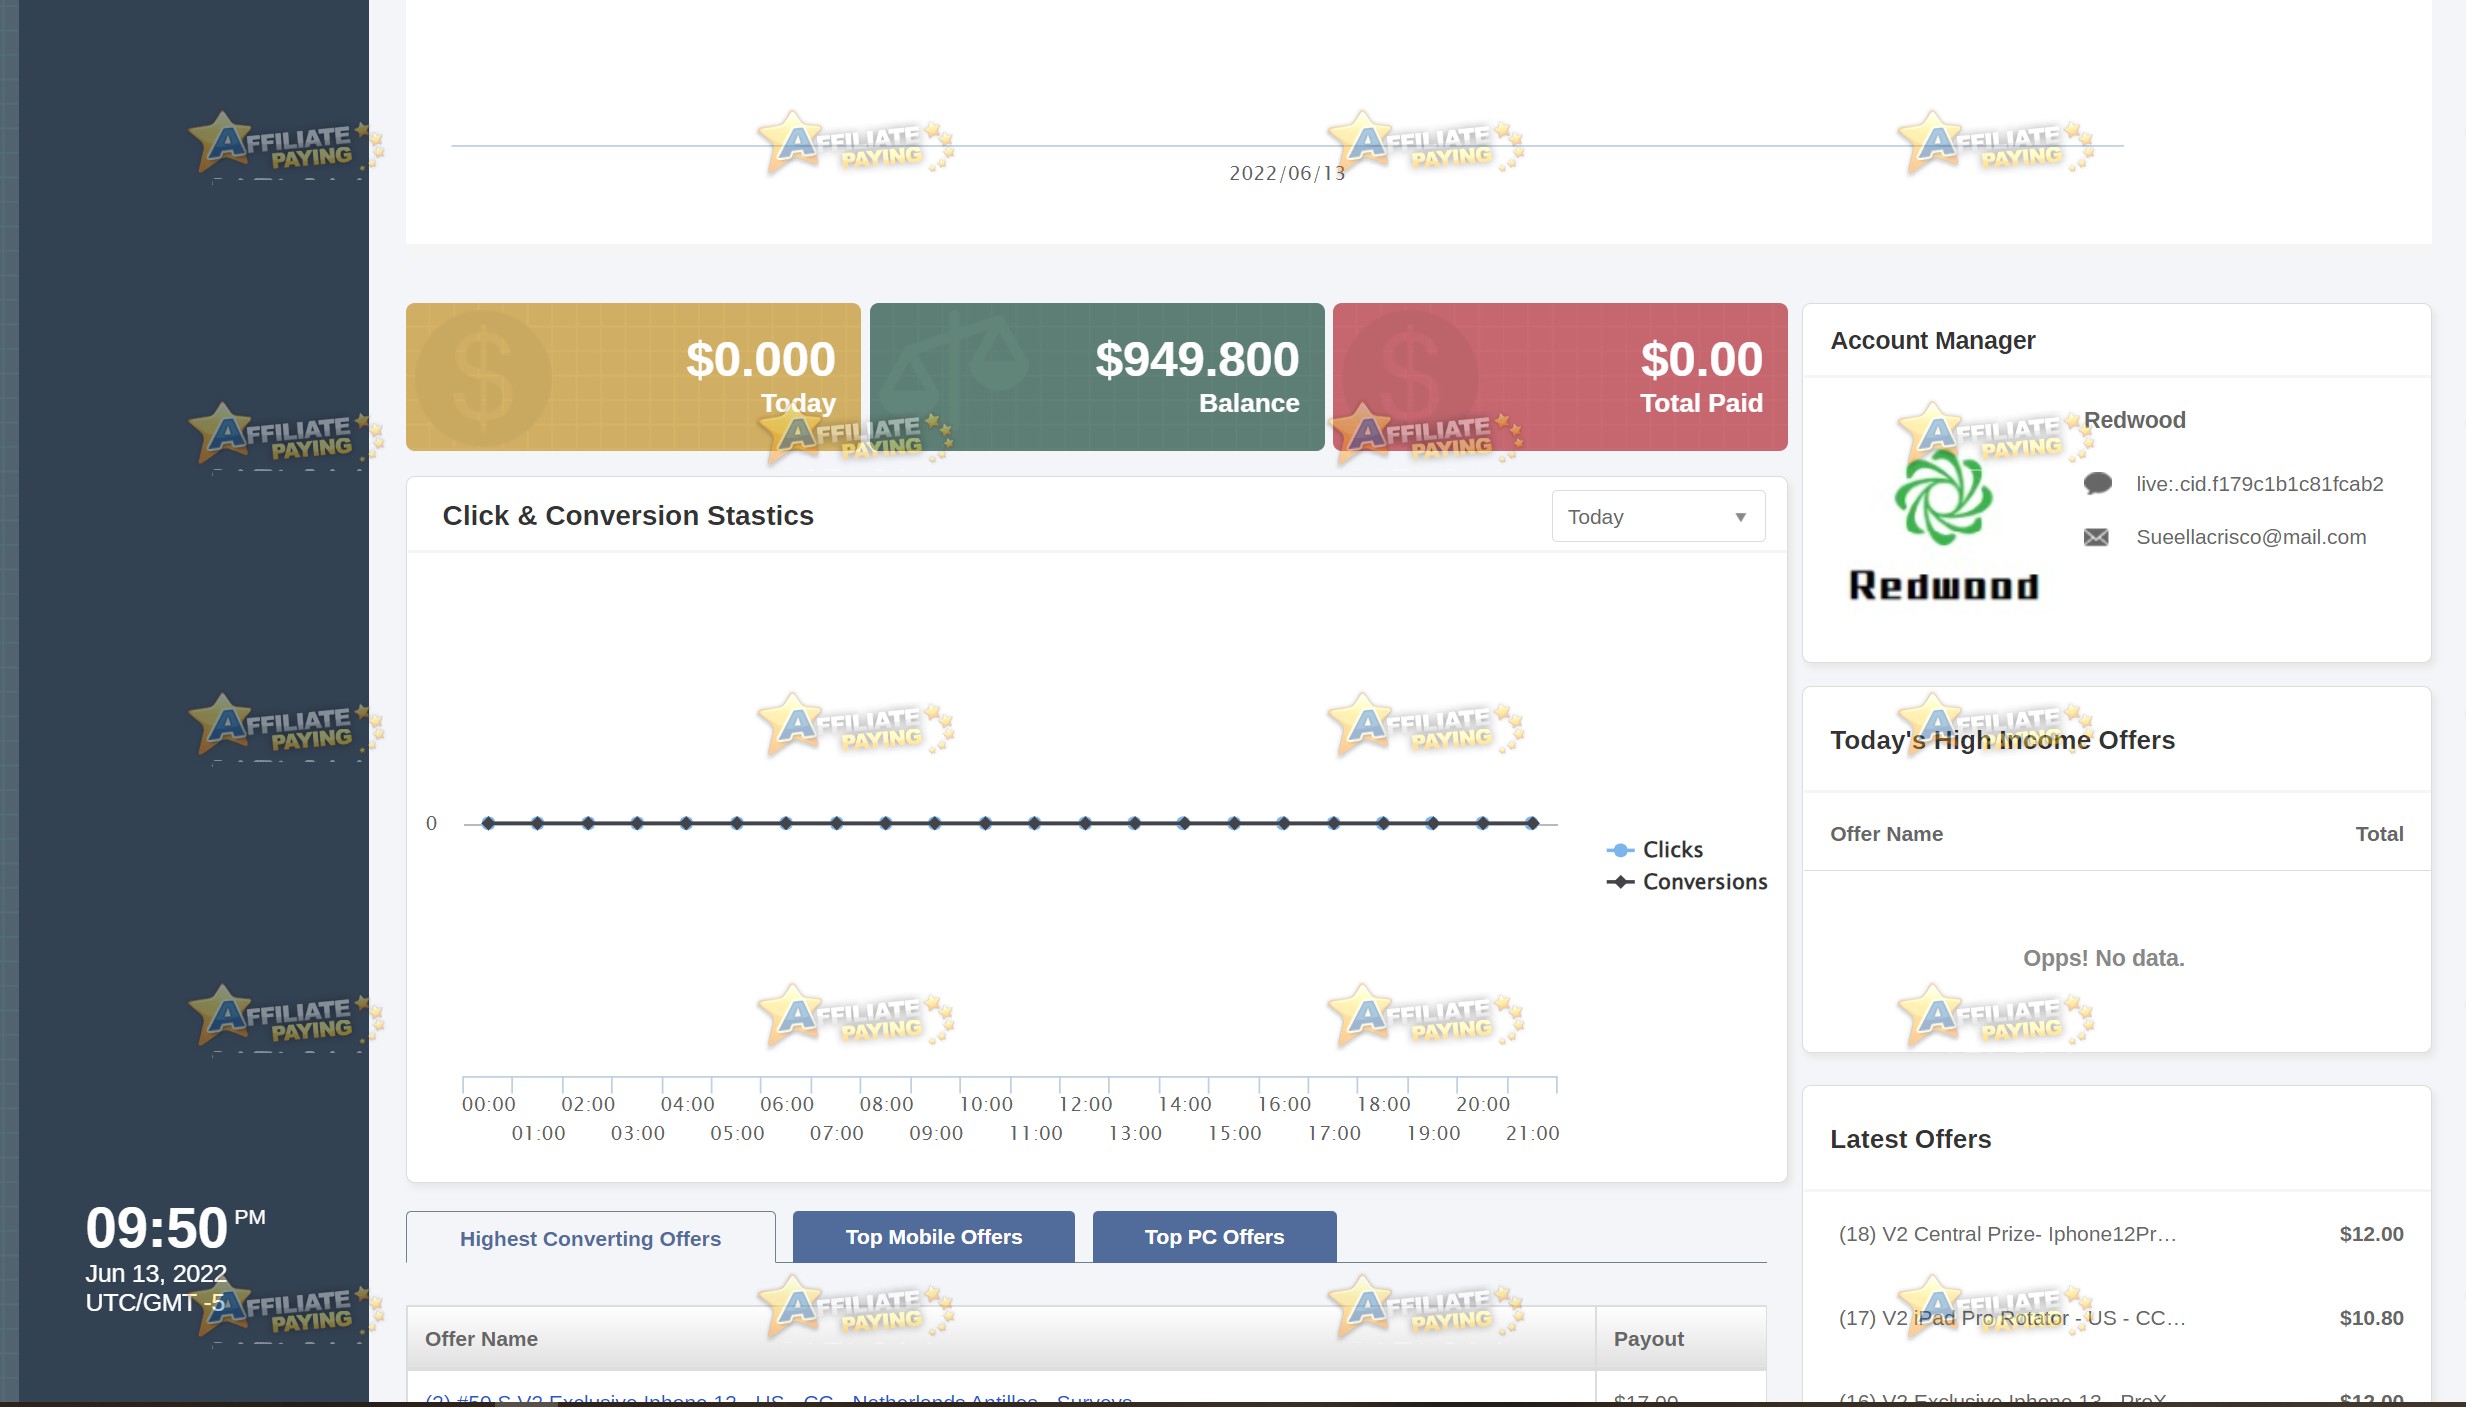The image size is (2466, 1407).
Task: Click the Sueellacrisco@mail.com email address
Action: [x=2251, y=537]
